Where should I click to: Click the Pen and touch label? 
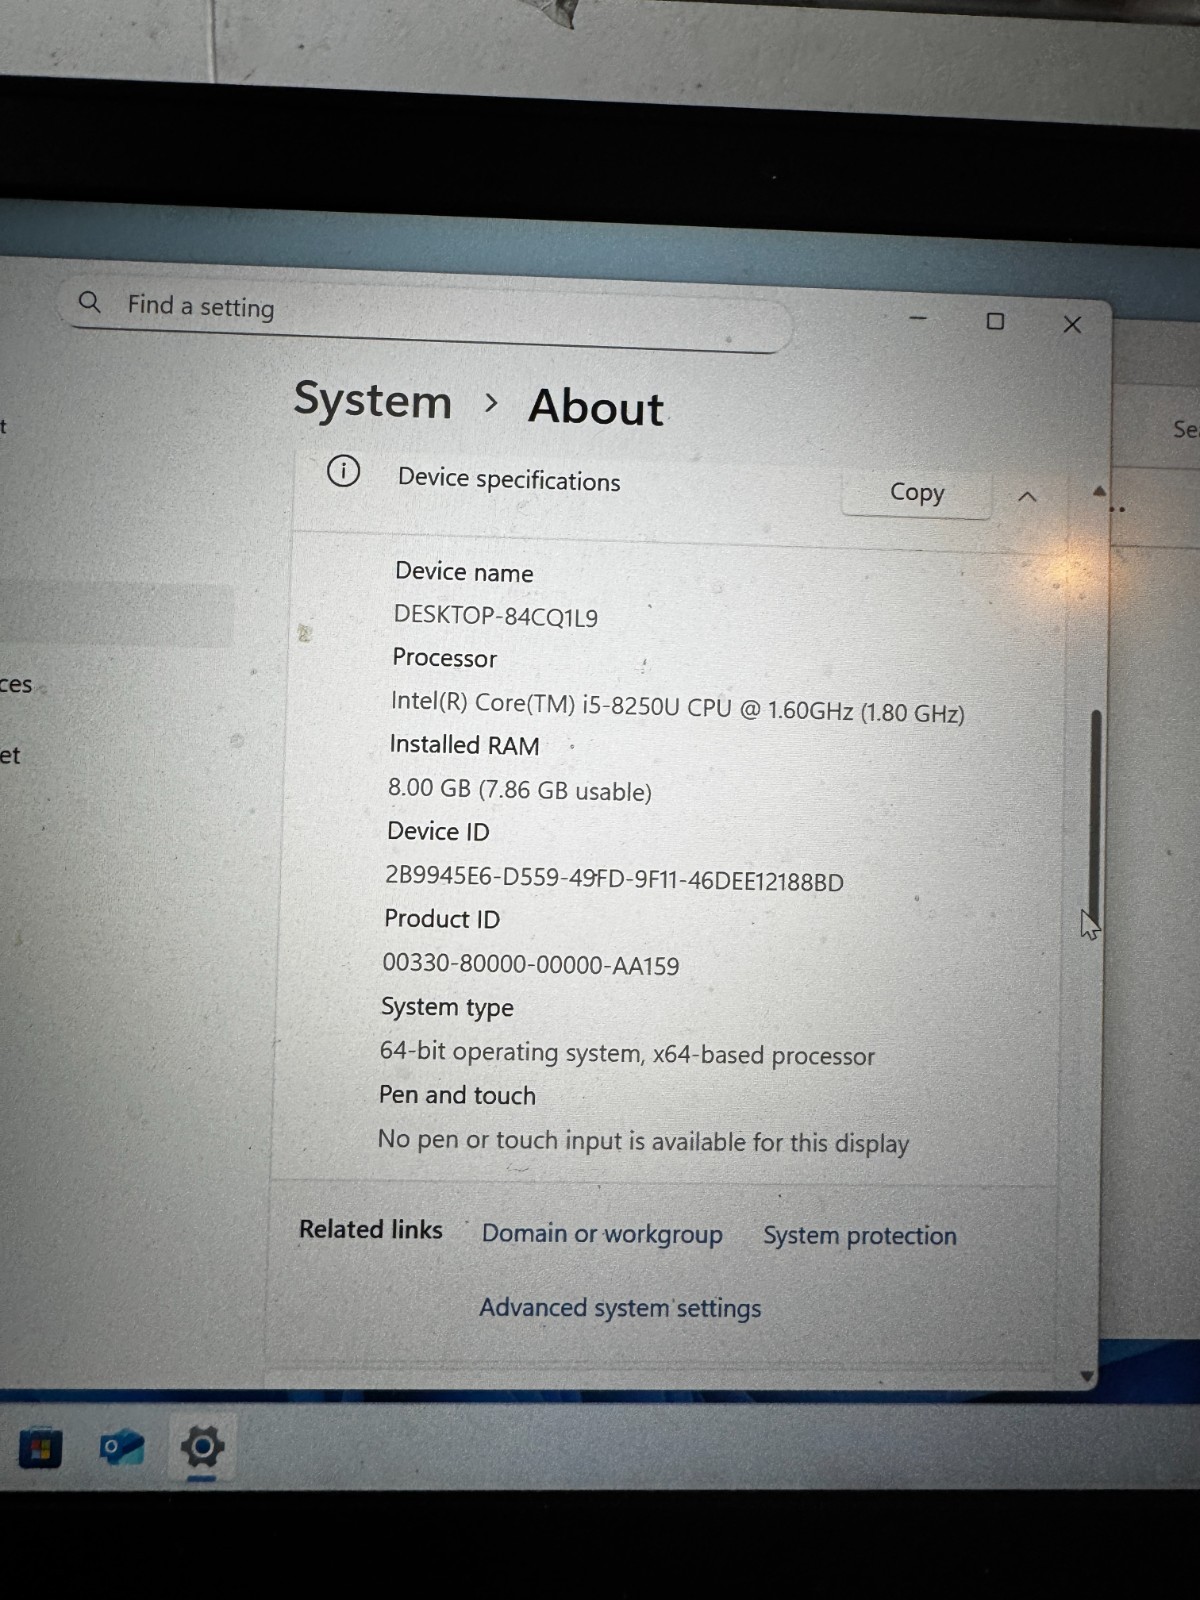457,1095
